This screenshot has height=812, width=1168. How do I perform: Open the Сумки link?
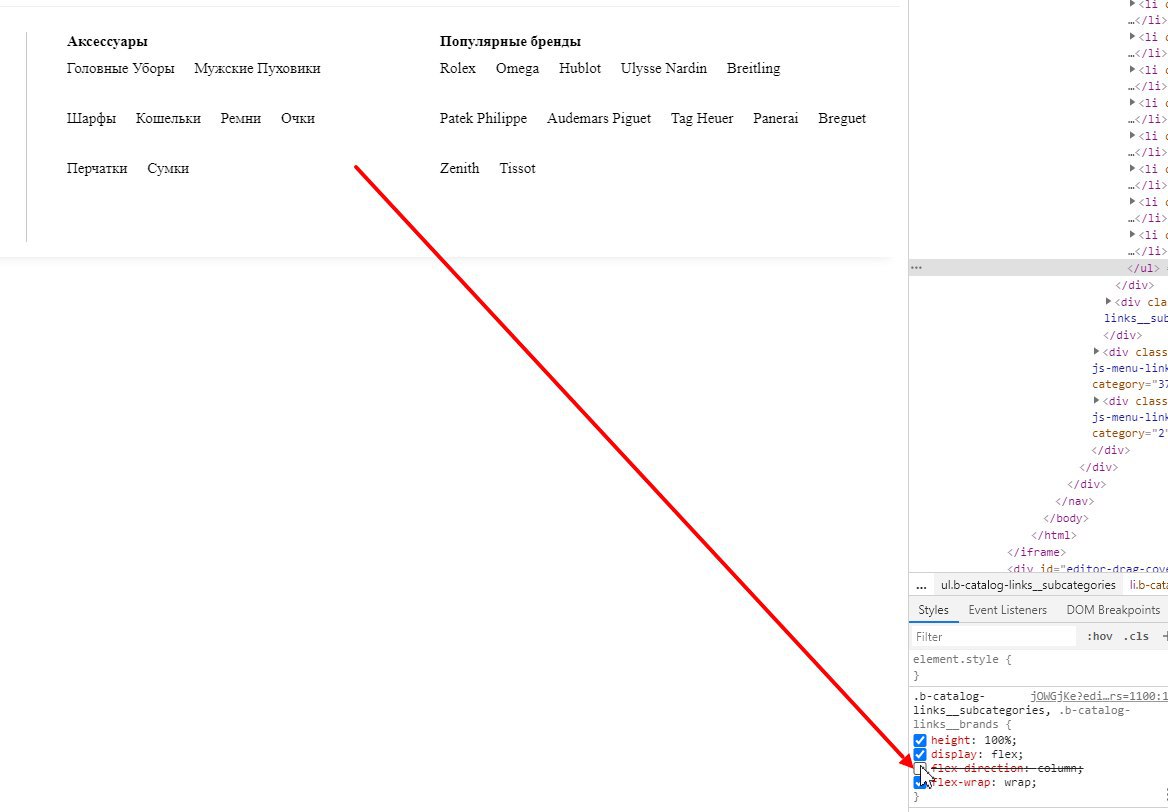tap(168, 168)
